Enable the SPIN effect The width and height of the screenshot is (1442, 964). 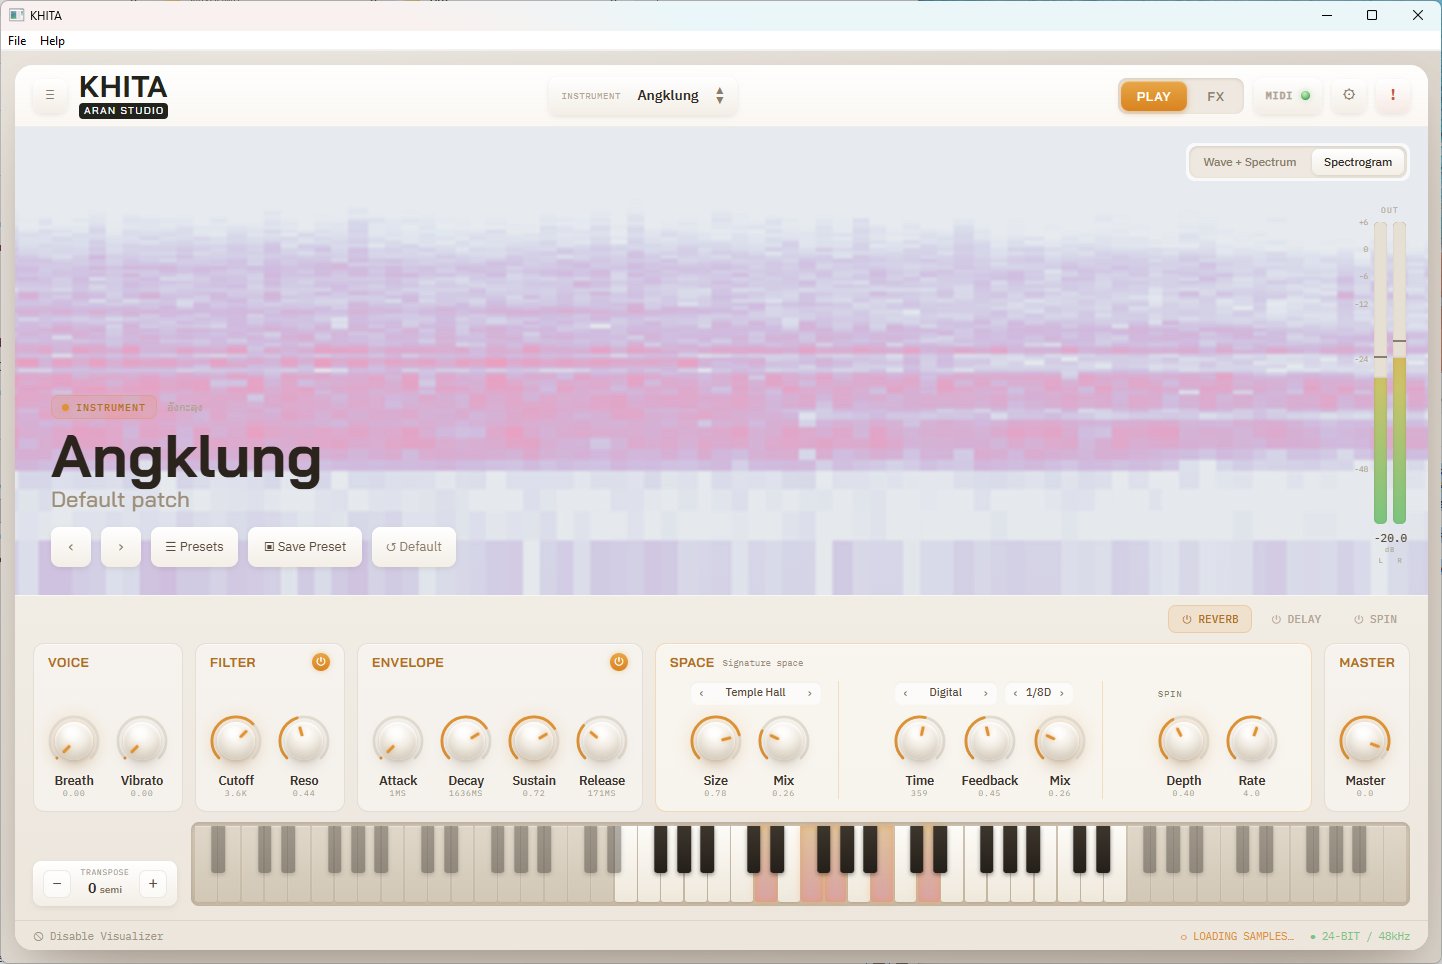[1376, 619]
